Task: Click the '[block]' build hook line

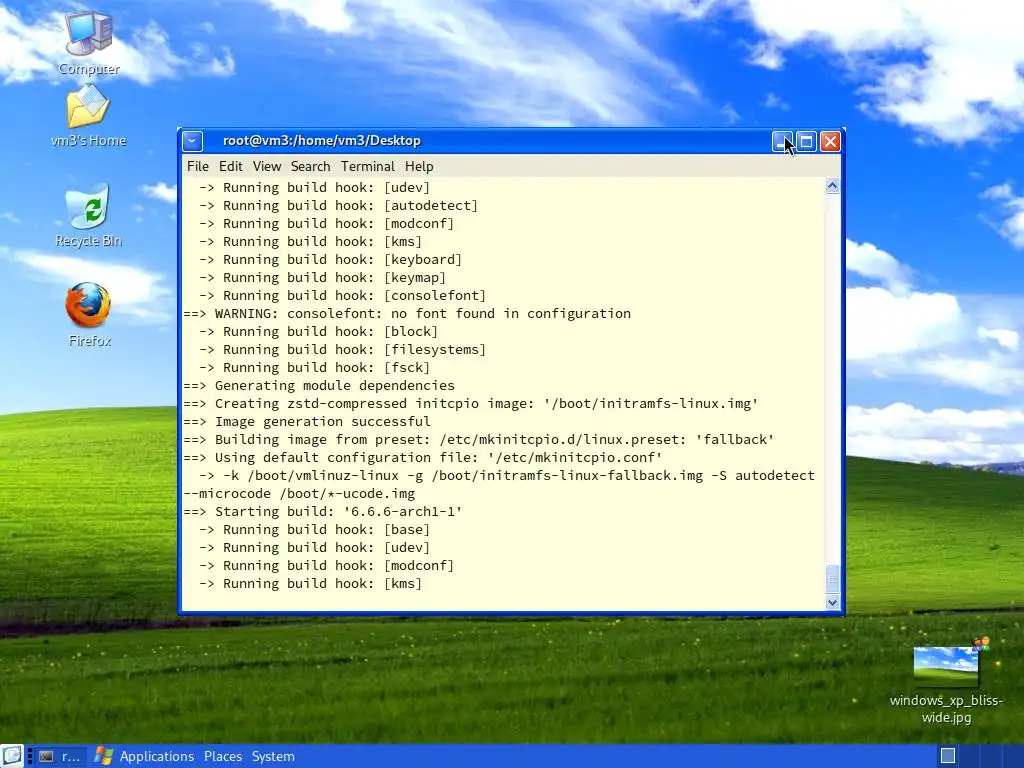Action: [x=319, y=331]
